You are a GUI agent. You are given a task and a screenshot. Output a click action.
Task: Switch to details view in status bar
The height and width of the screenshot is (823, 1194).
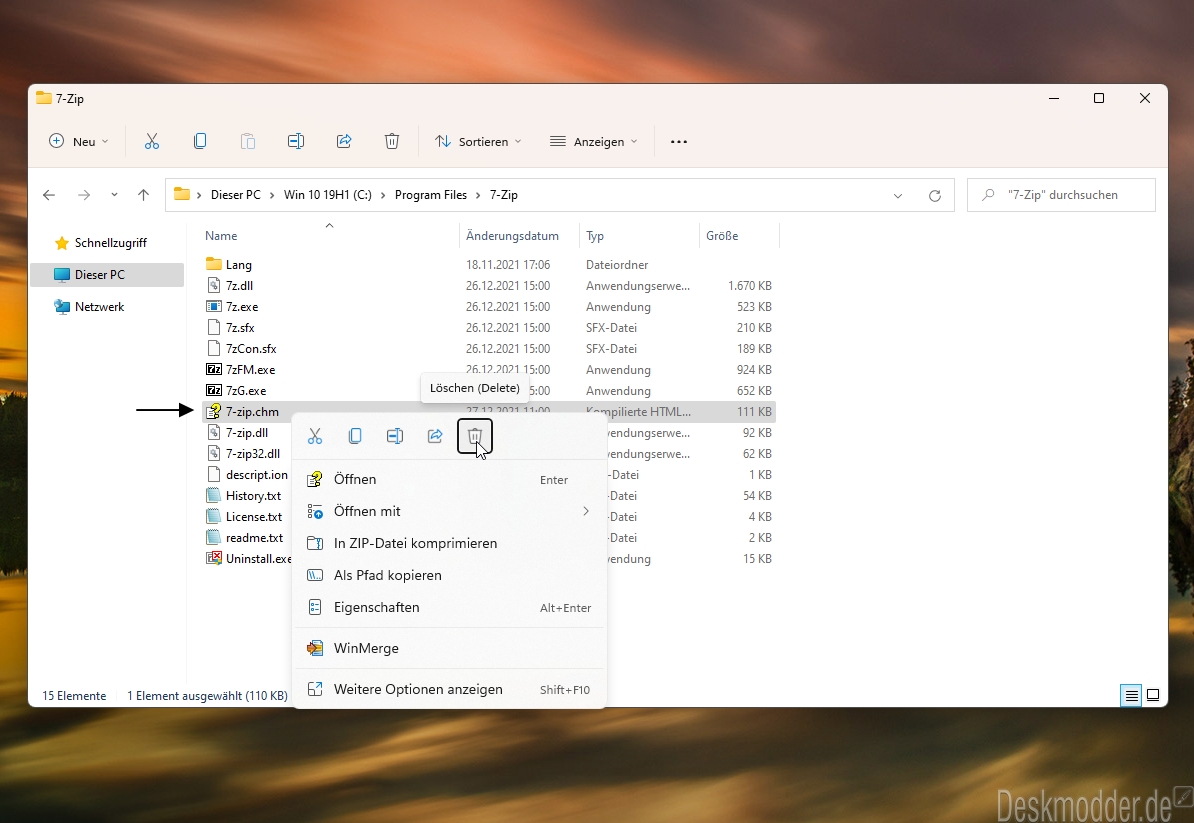1131,695
